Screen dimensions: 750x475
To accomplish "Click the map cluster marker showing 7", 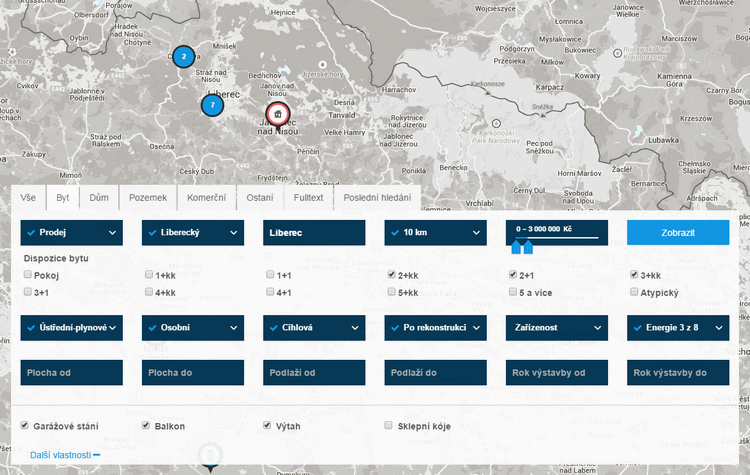I will coord(212,105).
